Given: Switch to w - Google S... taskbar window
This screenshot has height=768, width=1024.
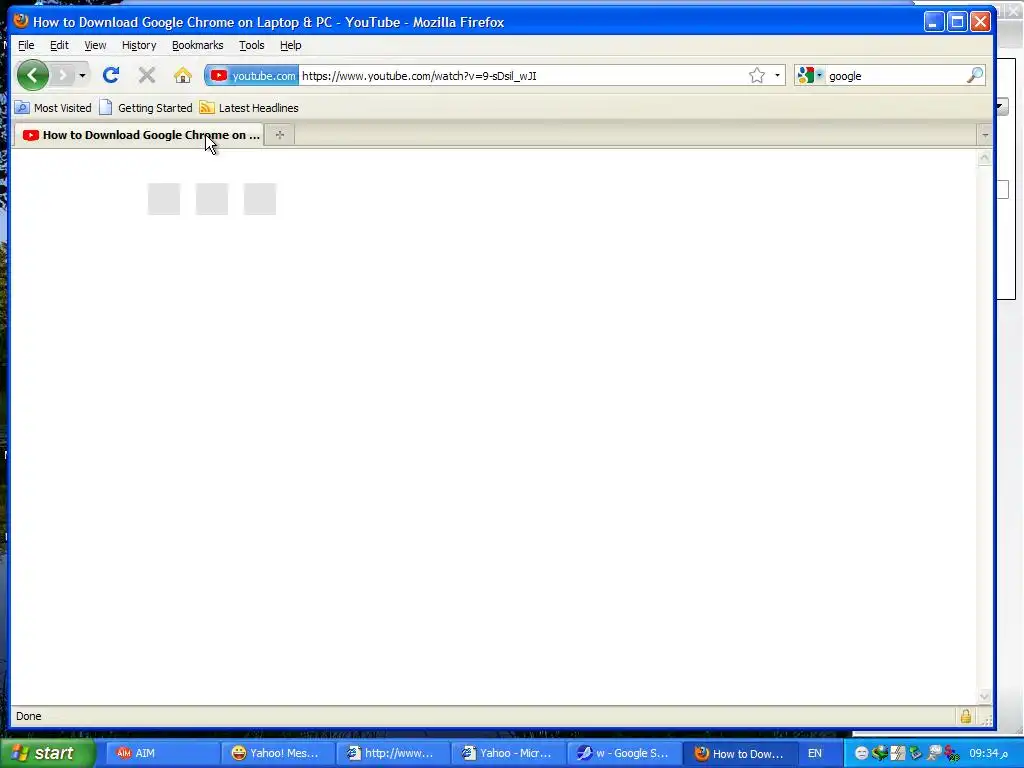Looking at the screenshot, I should pyautogui.click(x=623, y=753).
